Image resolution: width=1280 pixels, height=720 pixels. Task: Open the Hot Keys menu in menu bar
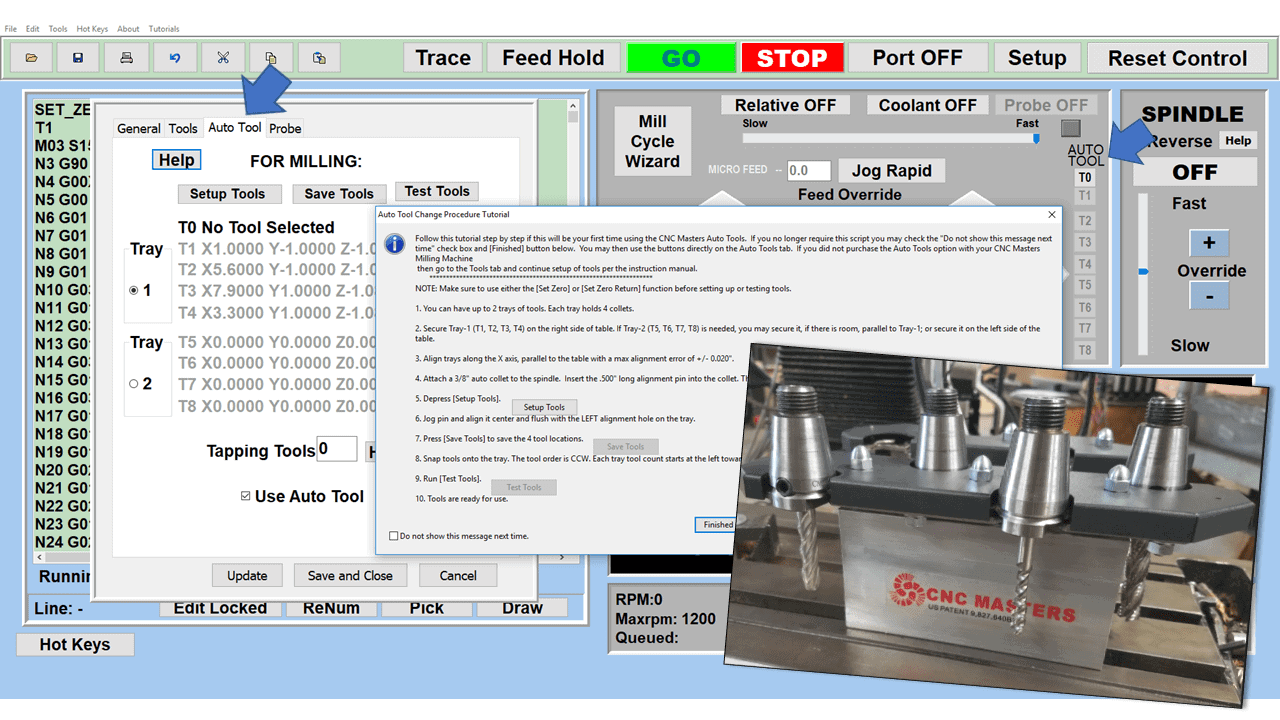(x=92, y=29)
